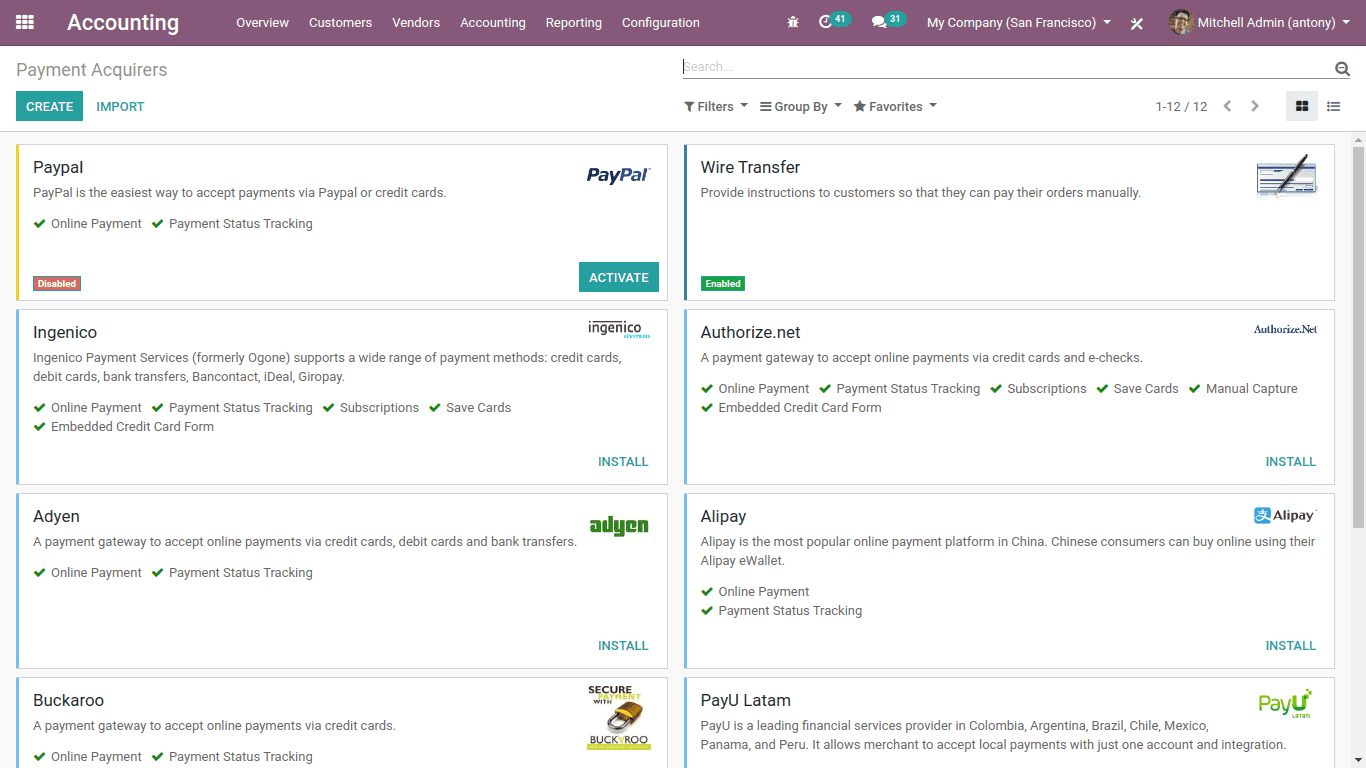Click the Adyen card title
This screenshot has height=768, width=1366.
coord(56,516)
